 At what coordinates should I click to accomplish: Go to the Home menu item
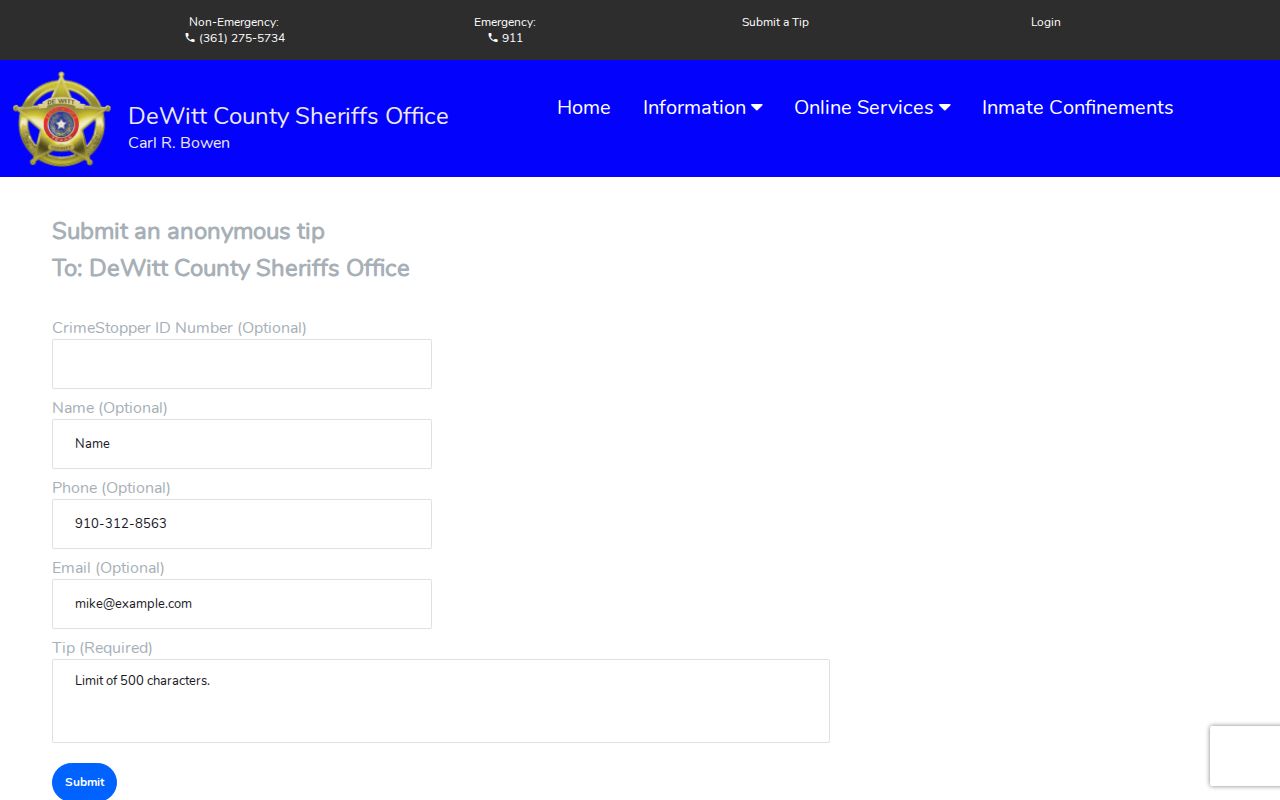(x=584, y=107)
